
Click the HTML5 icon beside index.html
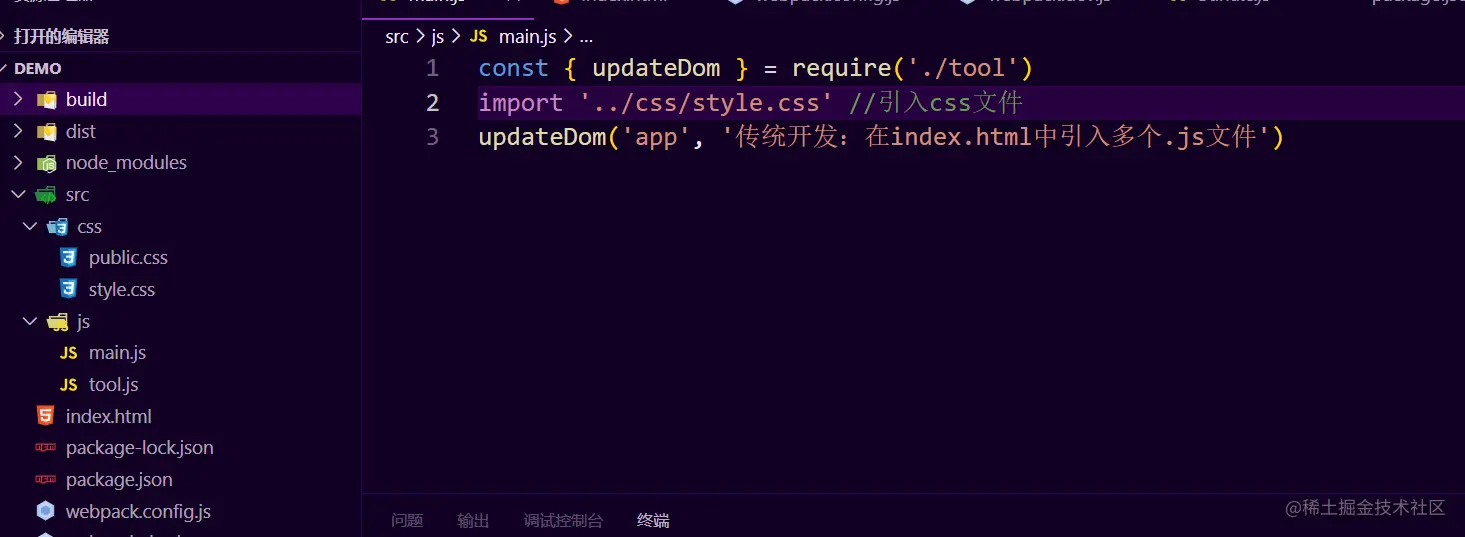(45, 416)
